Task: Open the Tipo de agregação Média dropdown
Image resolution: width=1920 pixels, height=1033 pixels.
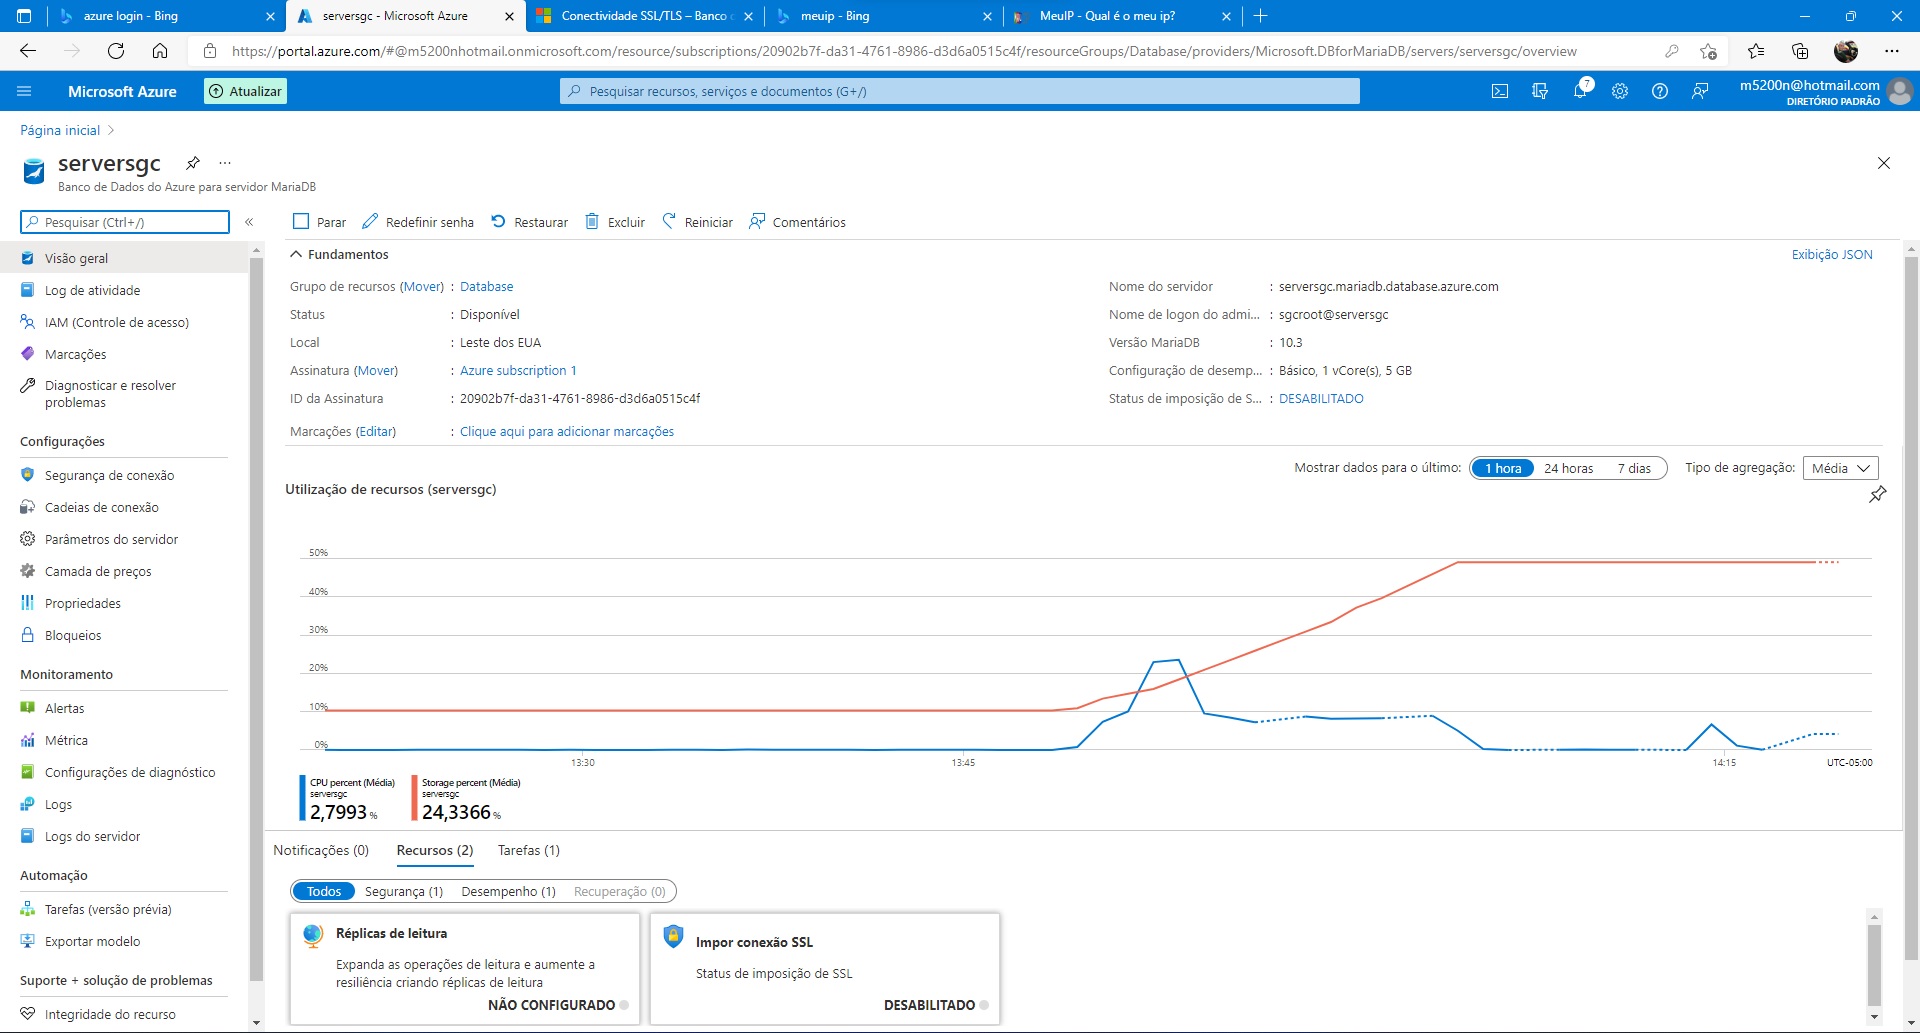Action: tap(1840, 468)
